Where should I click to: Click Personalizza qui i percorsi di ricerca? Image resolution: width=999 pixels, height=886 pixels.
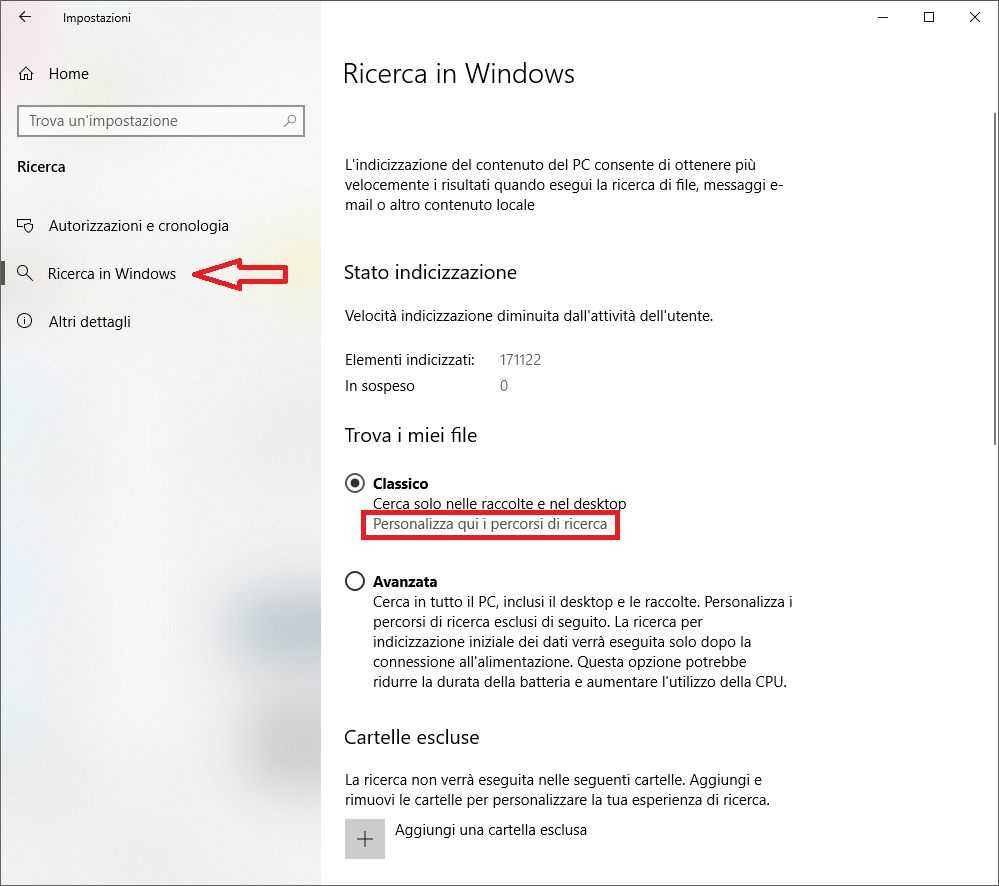490,524
